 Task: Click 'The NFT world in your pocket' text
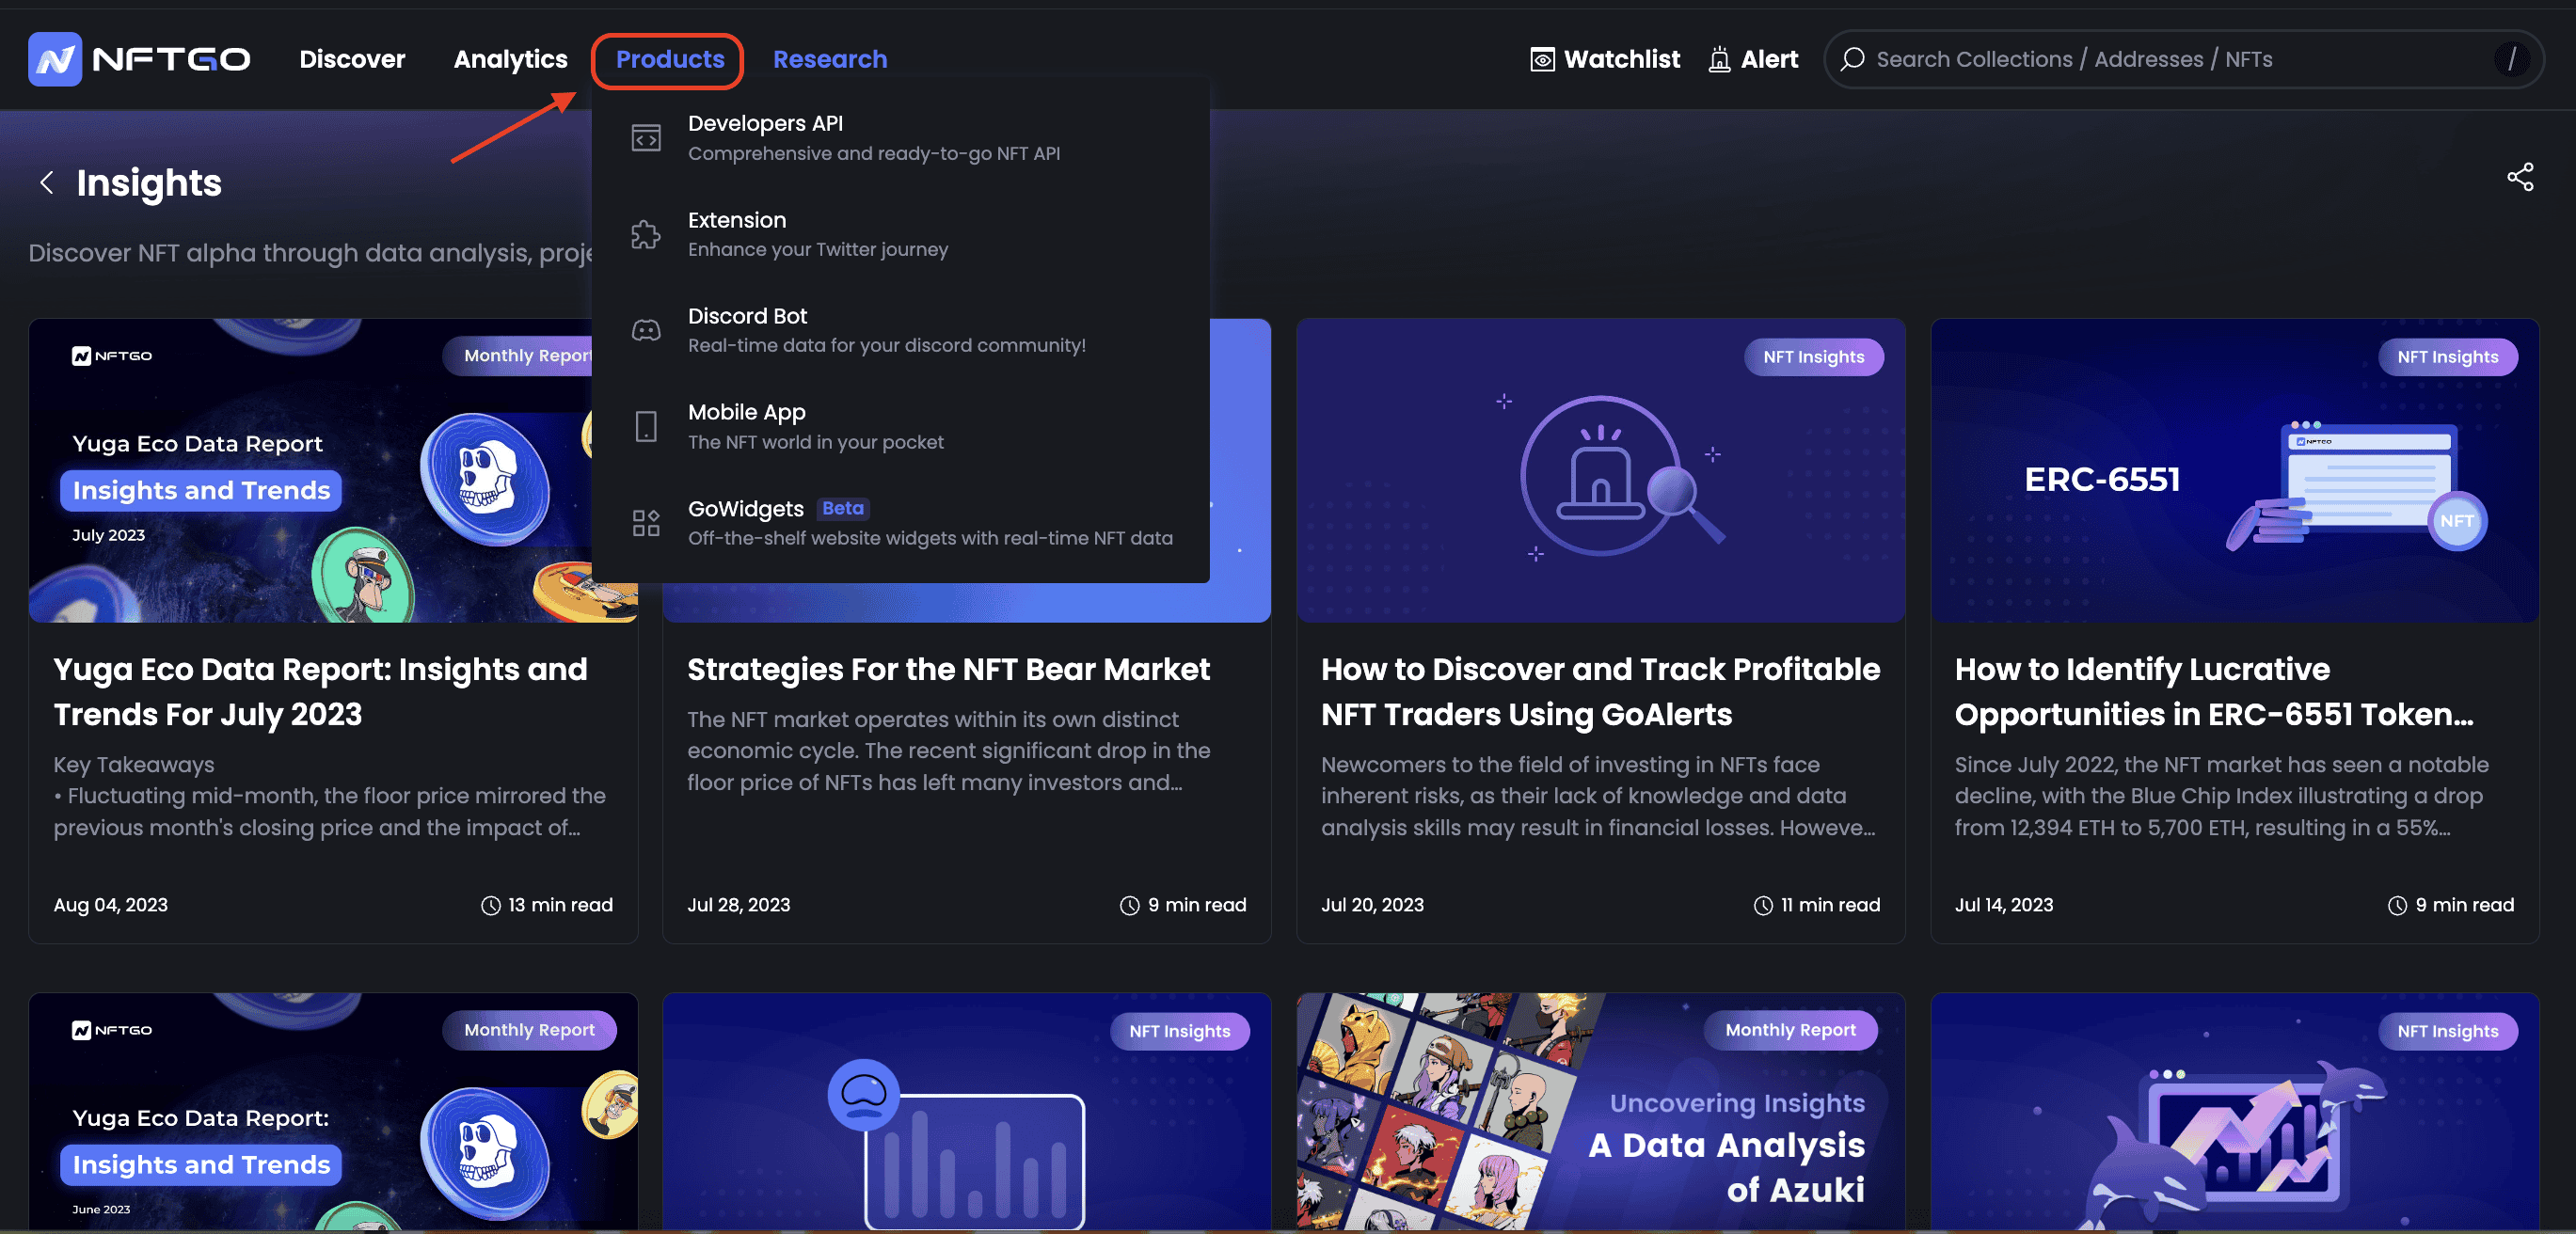pyautogui.click(x=815, y=442)
